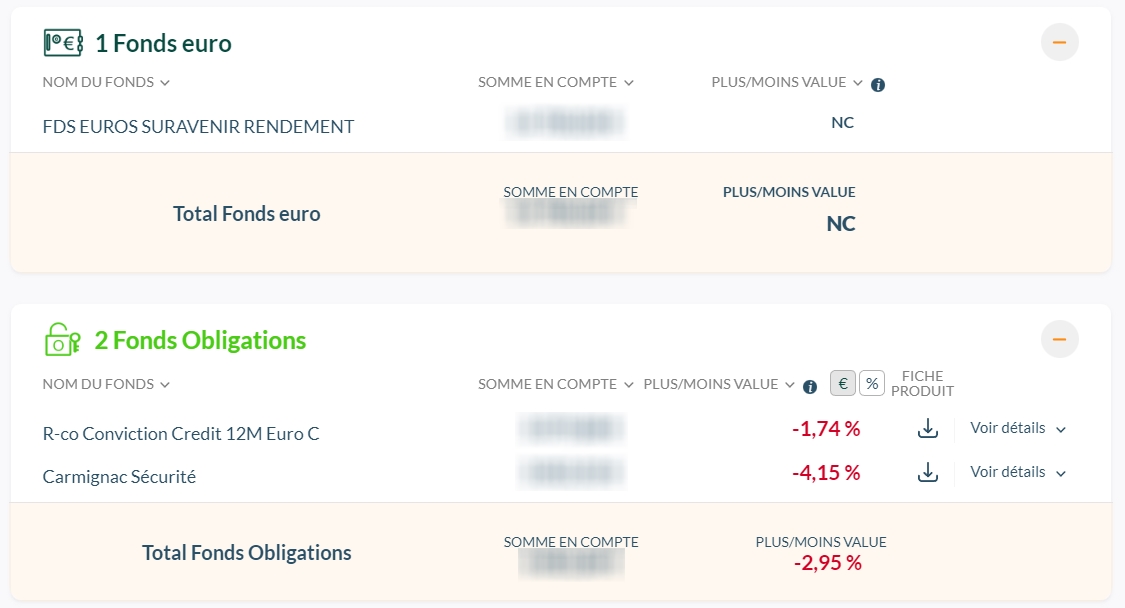This screenshot has width=1125, height=608.
Task: Sort Obligations funds by Plus/Moins Value
Action: coord(719,384)
